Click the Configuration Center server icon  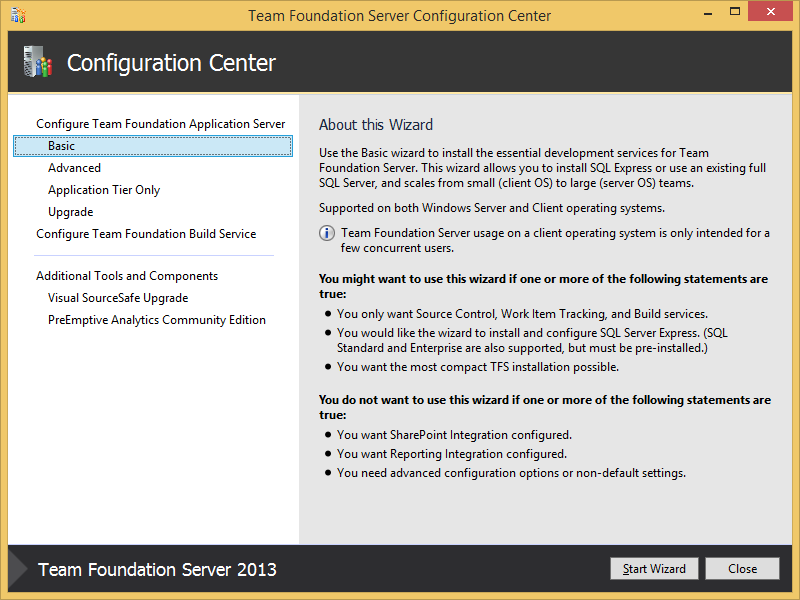[36, 63]
